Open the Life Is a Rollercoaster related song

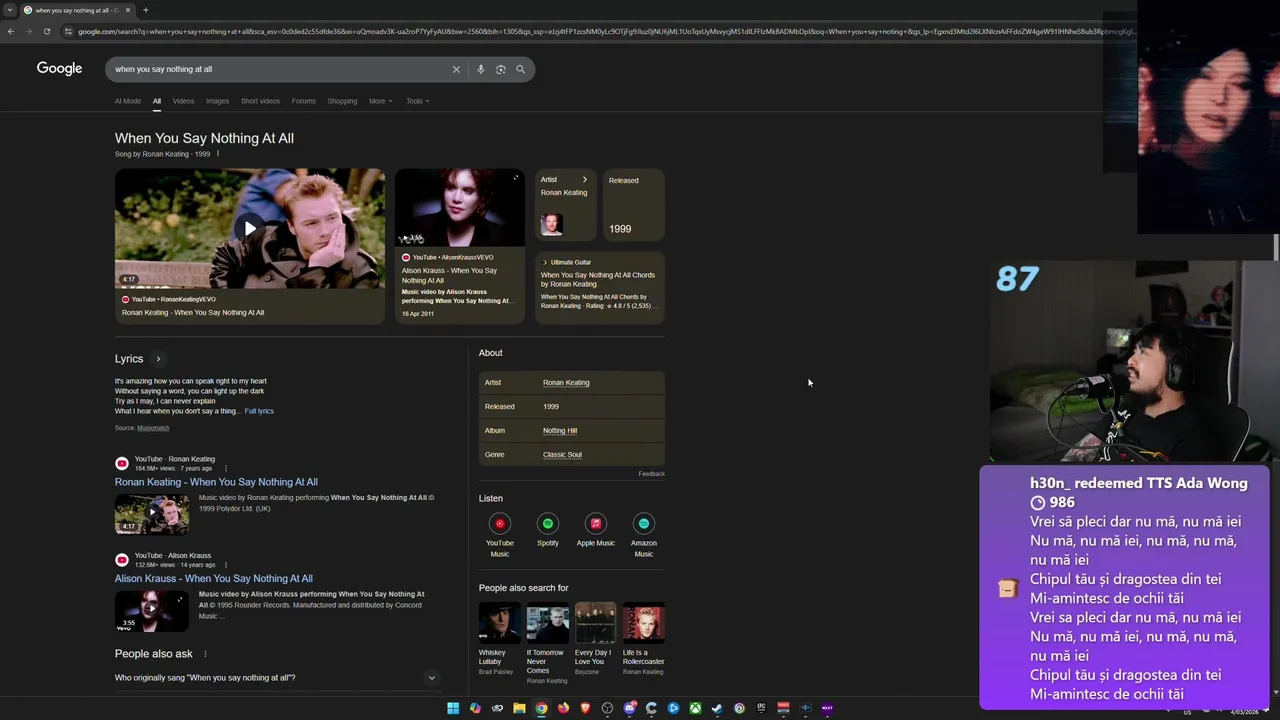[x=643, y=640]
